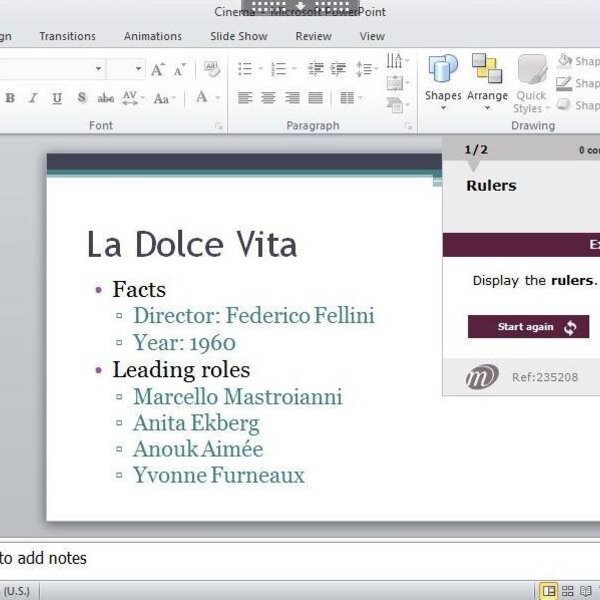Switch to Review tab
600x600 pixels.
[x=313, y=36]
